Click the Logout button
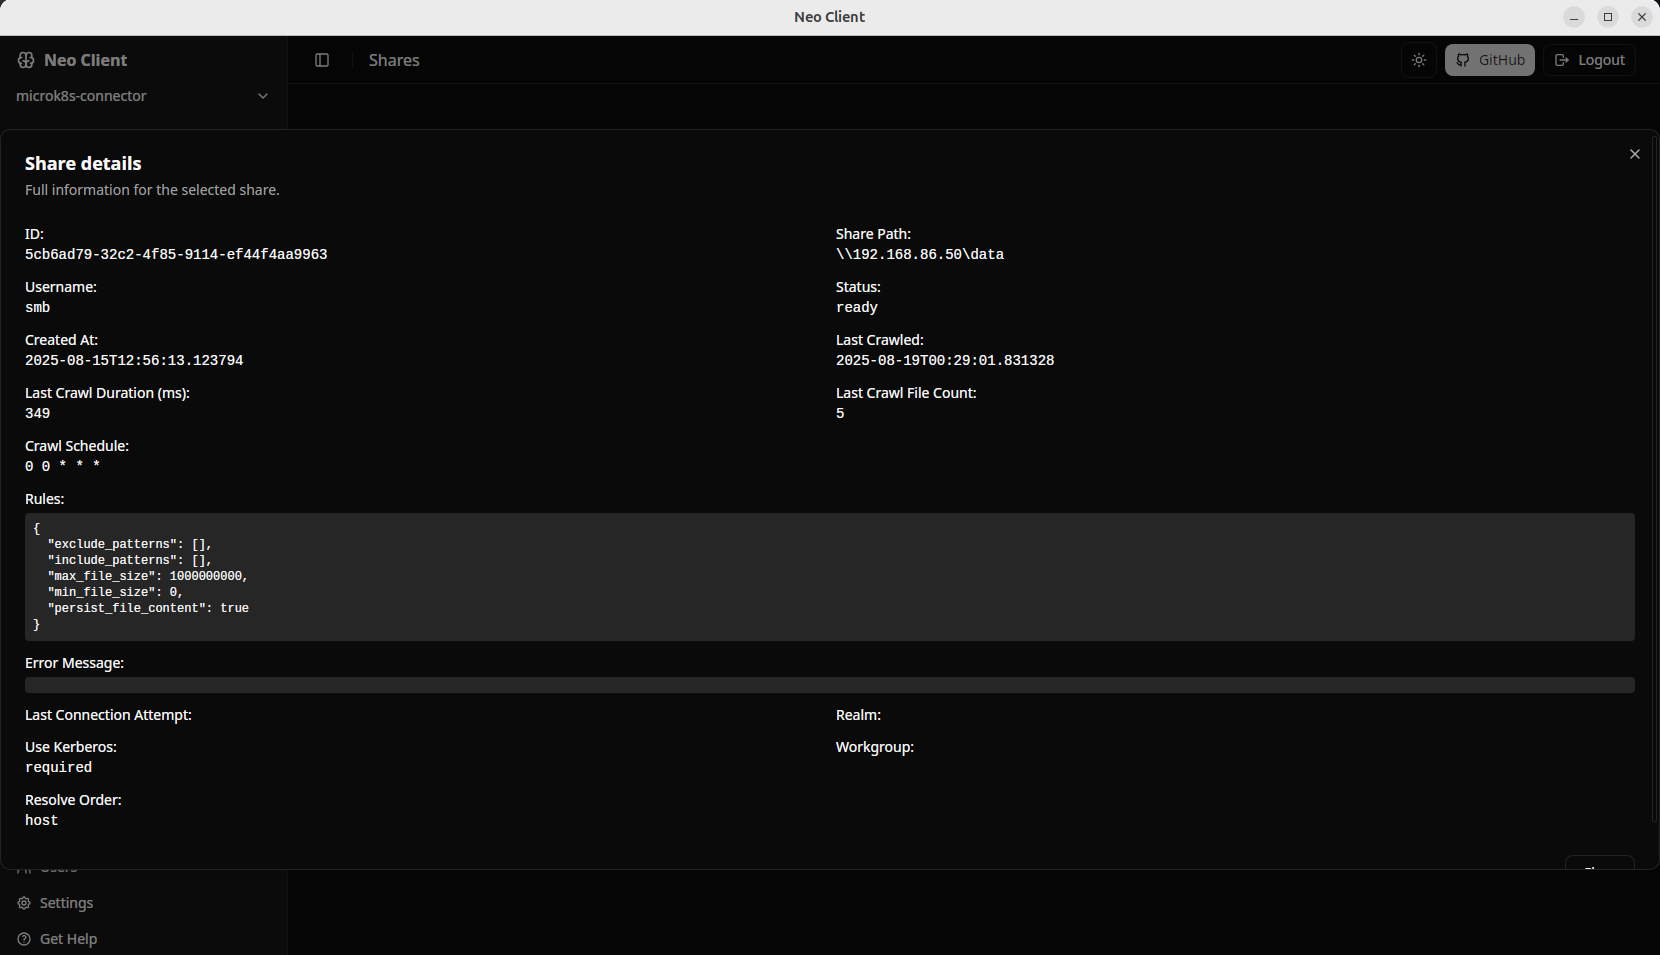The width and height of the screenshot is (1660, 955). [x=1589, y=60]
